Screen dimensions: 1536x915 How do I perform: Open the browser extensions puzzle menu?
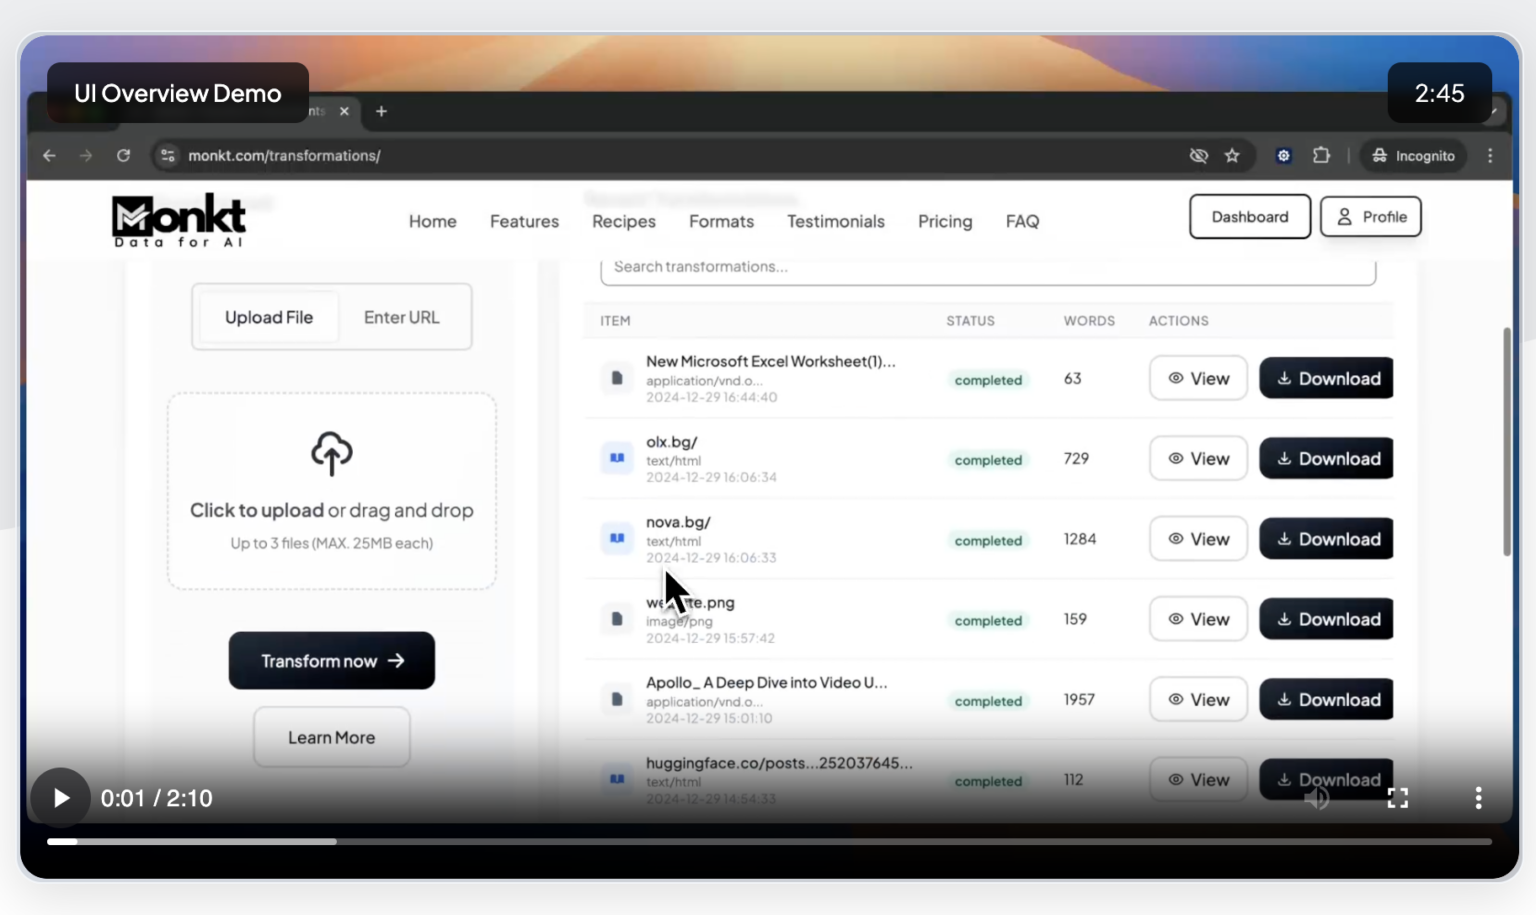tap(1321, 155)
